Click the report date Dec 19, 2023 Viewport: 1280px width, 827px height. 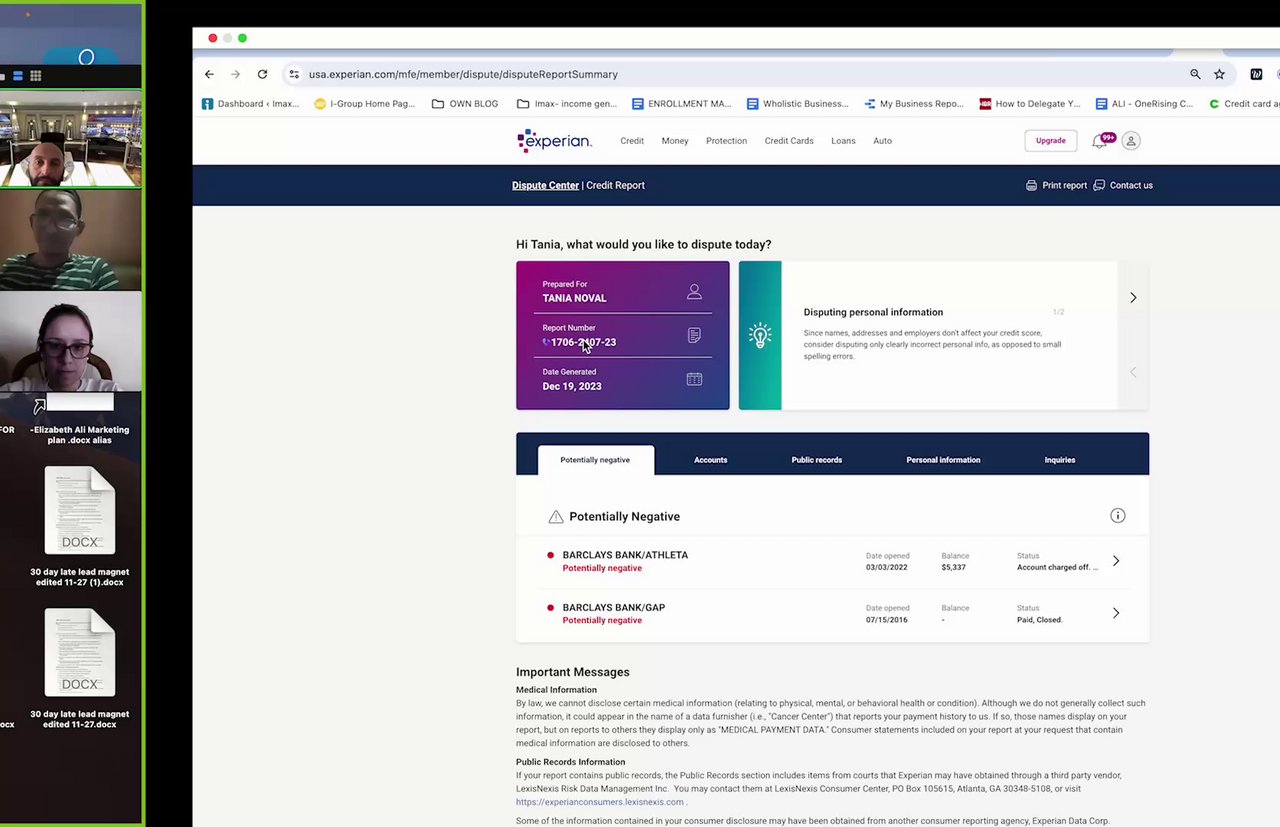coord(572,386)
